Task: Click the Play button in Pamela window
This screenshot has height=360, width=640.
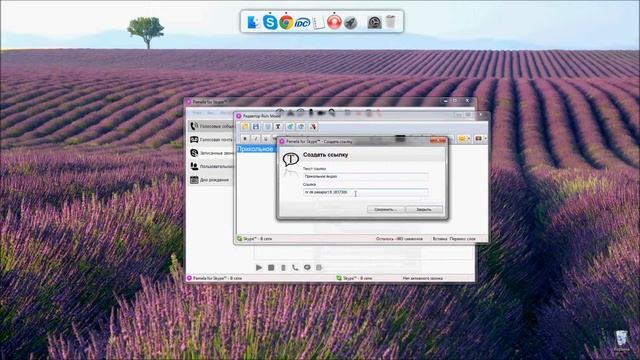Action: [x=259, y=267]
